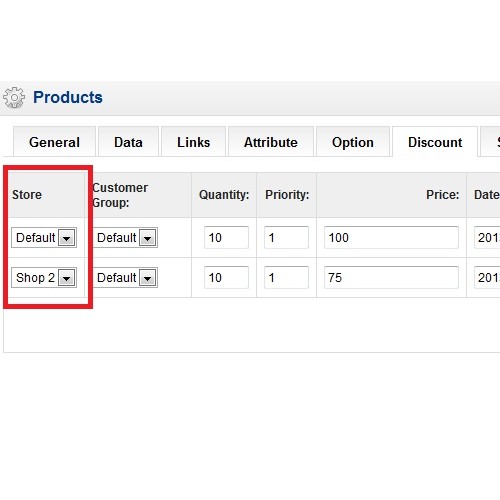Open the Data tab
500x500 pixels.
(x=128, y=142)
